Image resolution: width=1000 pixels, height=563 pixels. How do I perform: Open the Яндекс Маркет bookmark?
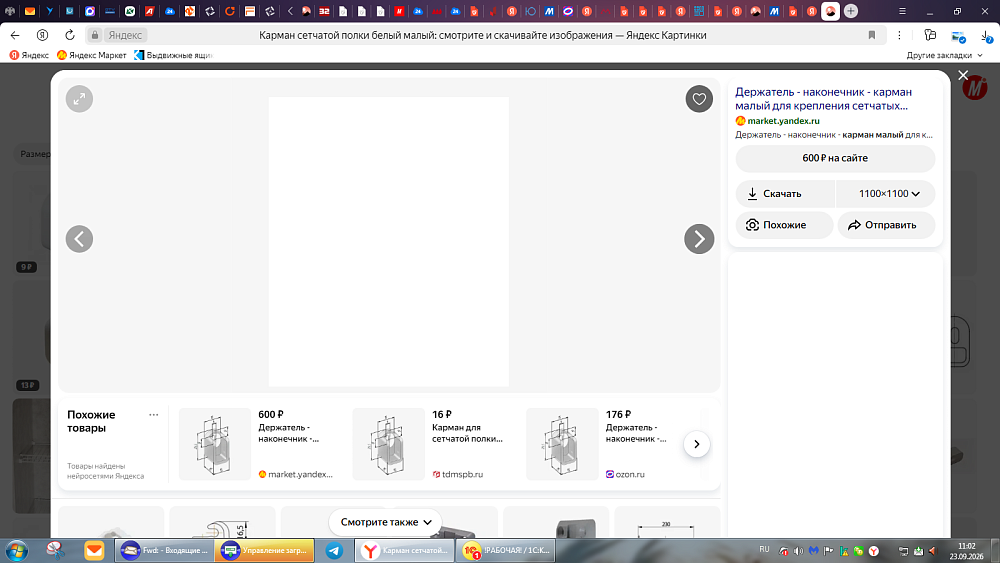click(x=92, y=55)
